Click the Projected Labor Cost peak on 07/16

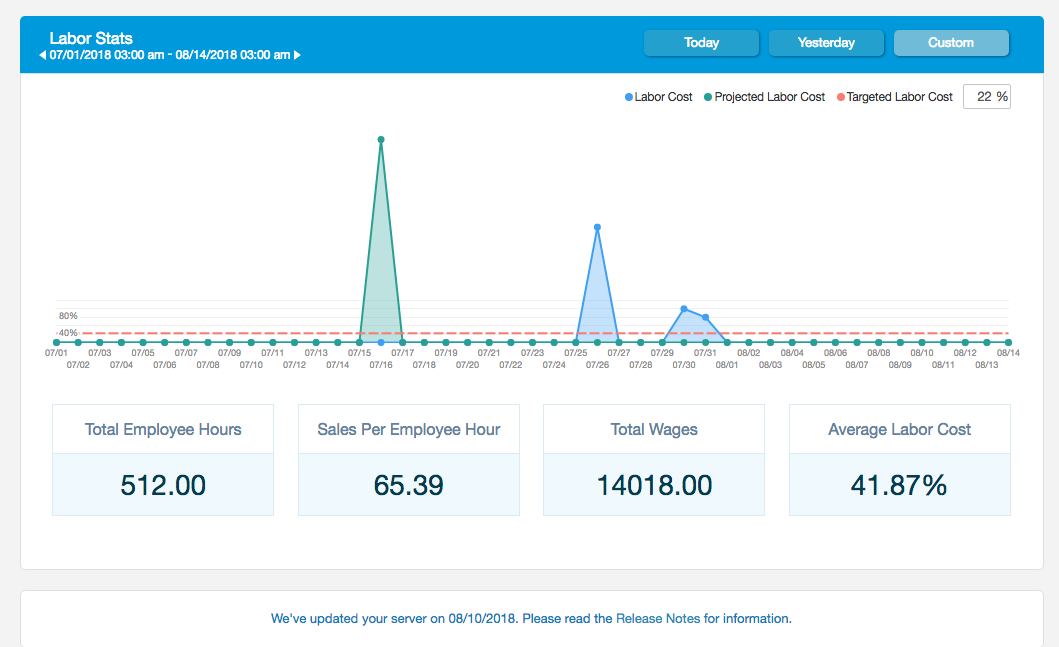(x=381, y=140)
